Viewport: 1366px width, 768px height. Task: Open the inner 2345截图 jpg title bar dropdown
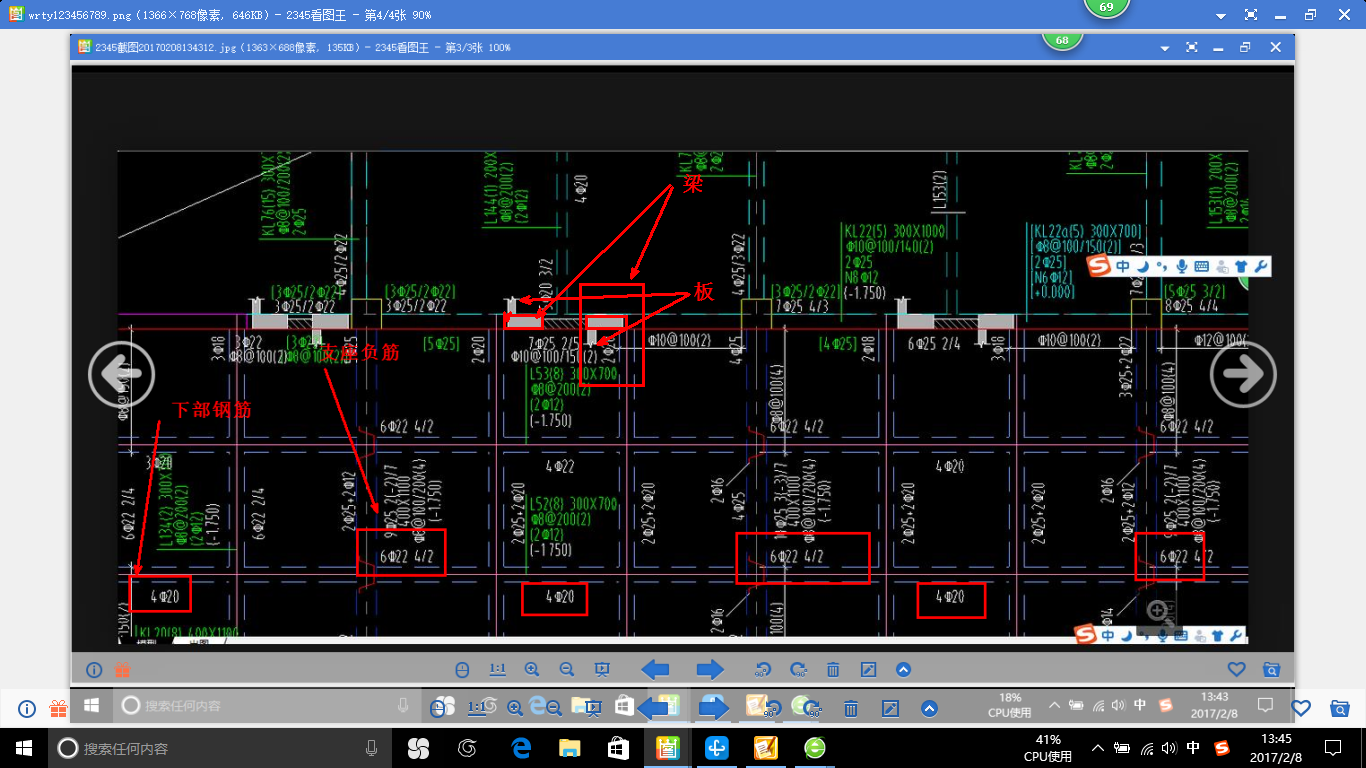tap(1165, 48)
